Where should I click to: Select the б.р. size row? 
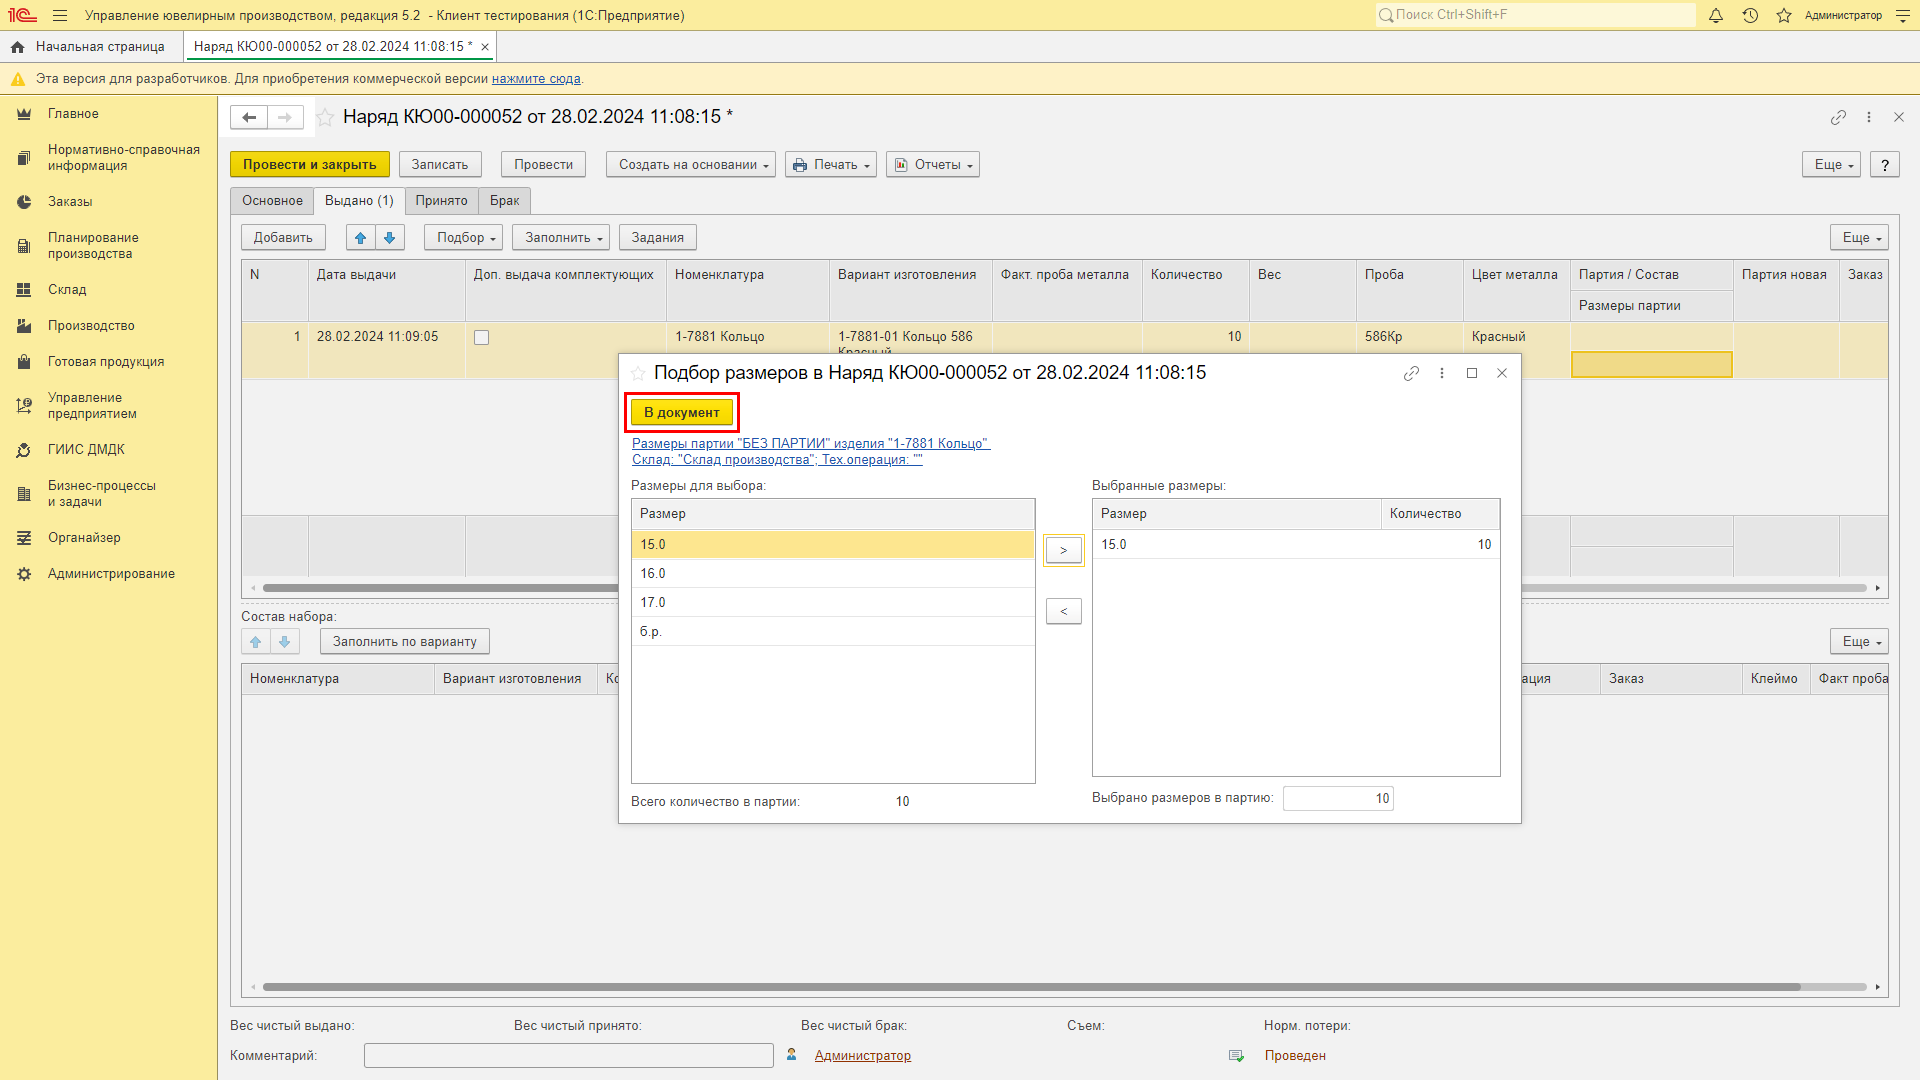coord(833,631)
